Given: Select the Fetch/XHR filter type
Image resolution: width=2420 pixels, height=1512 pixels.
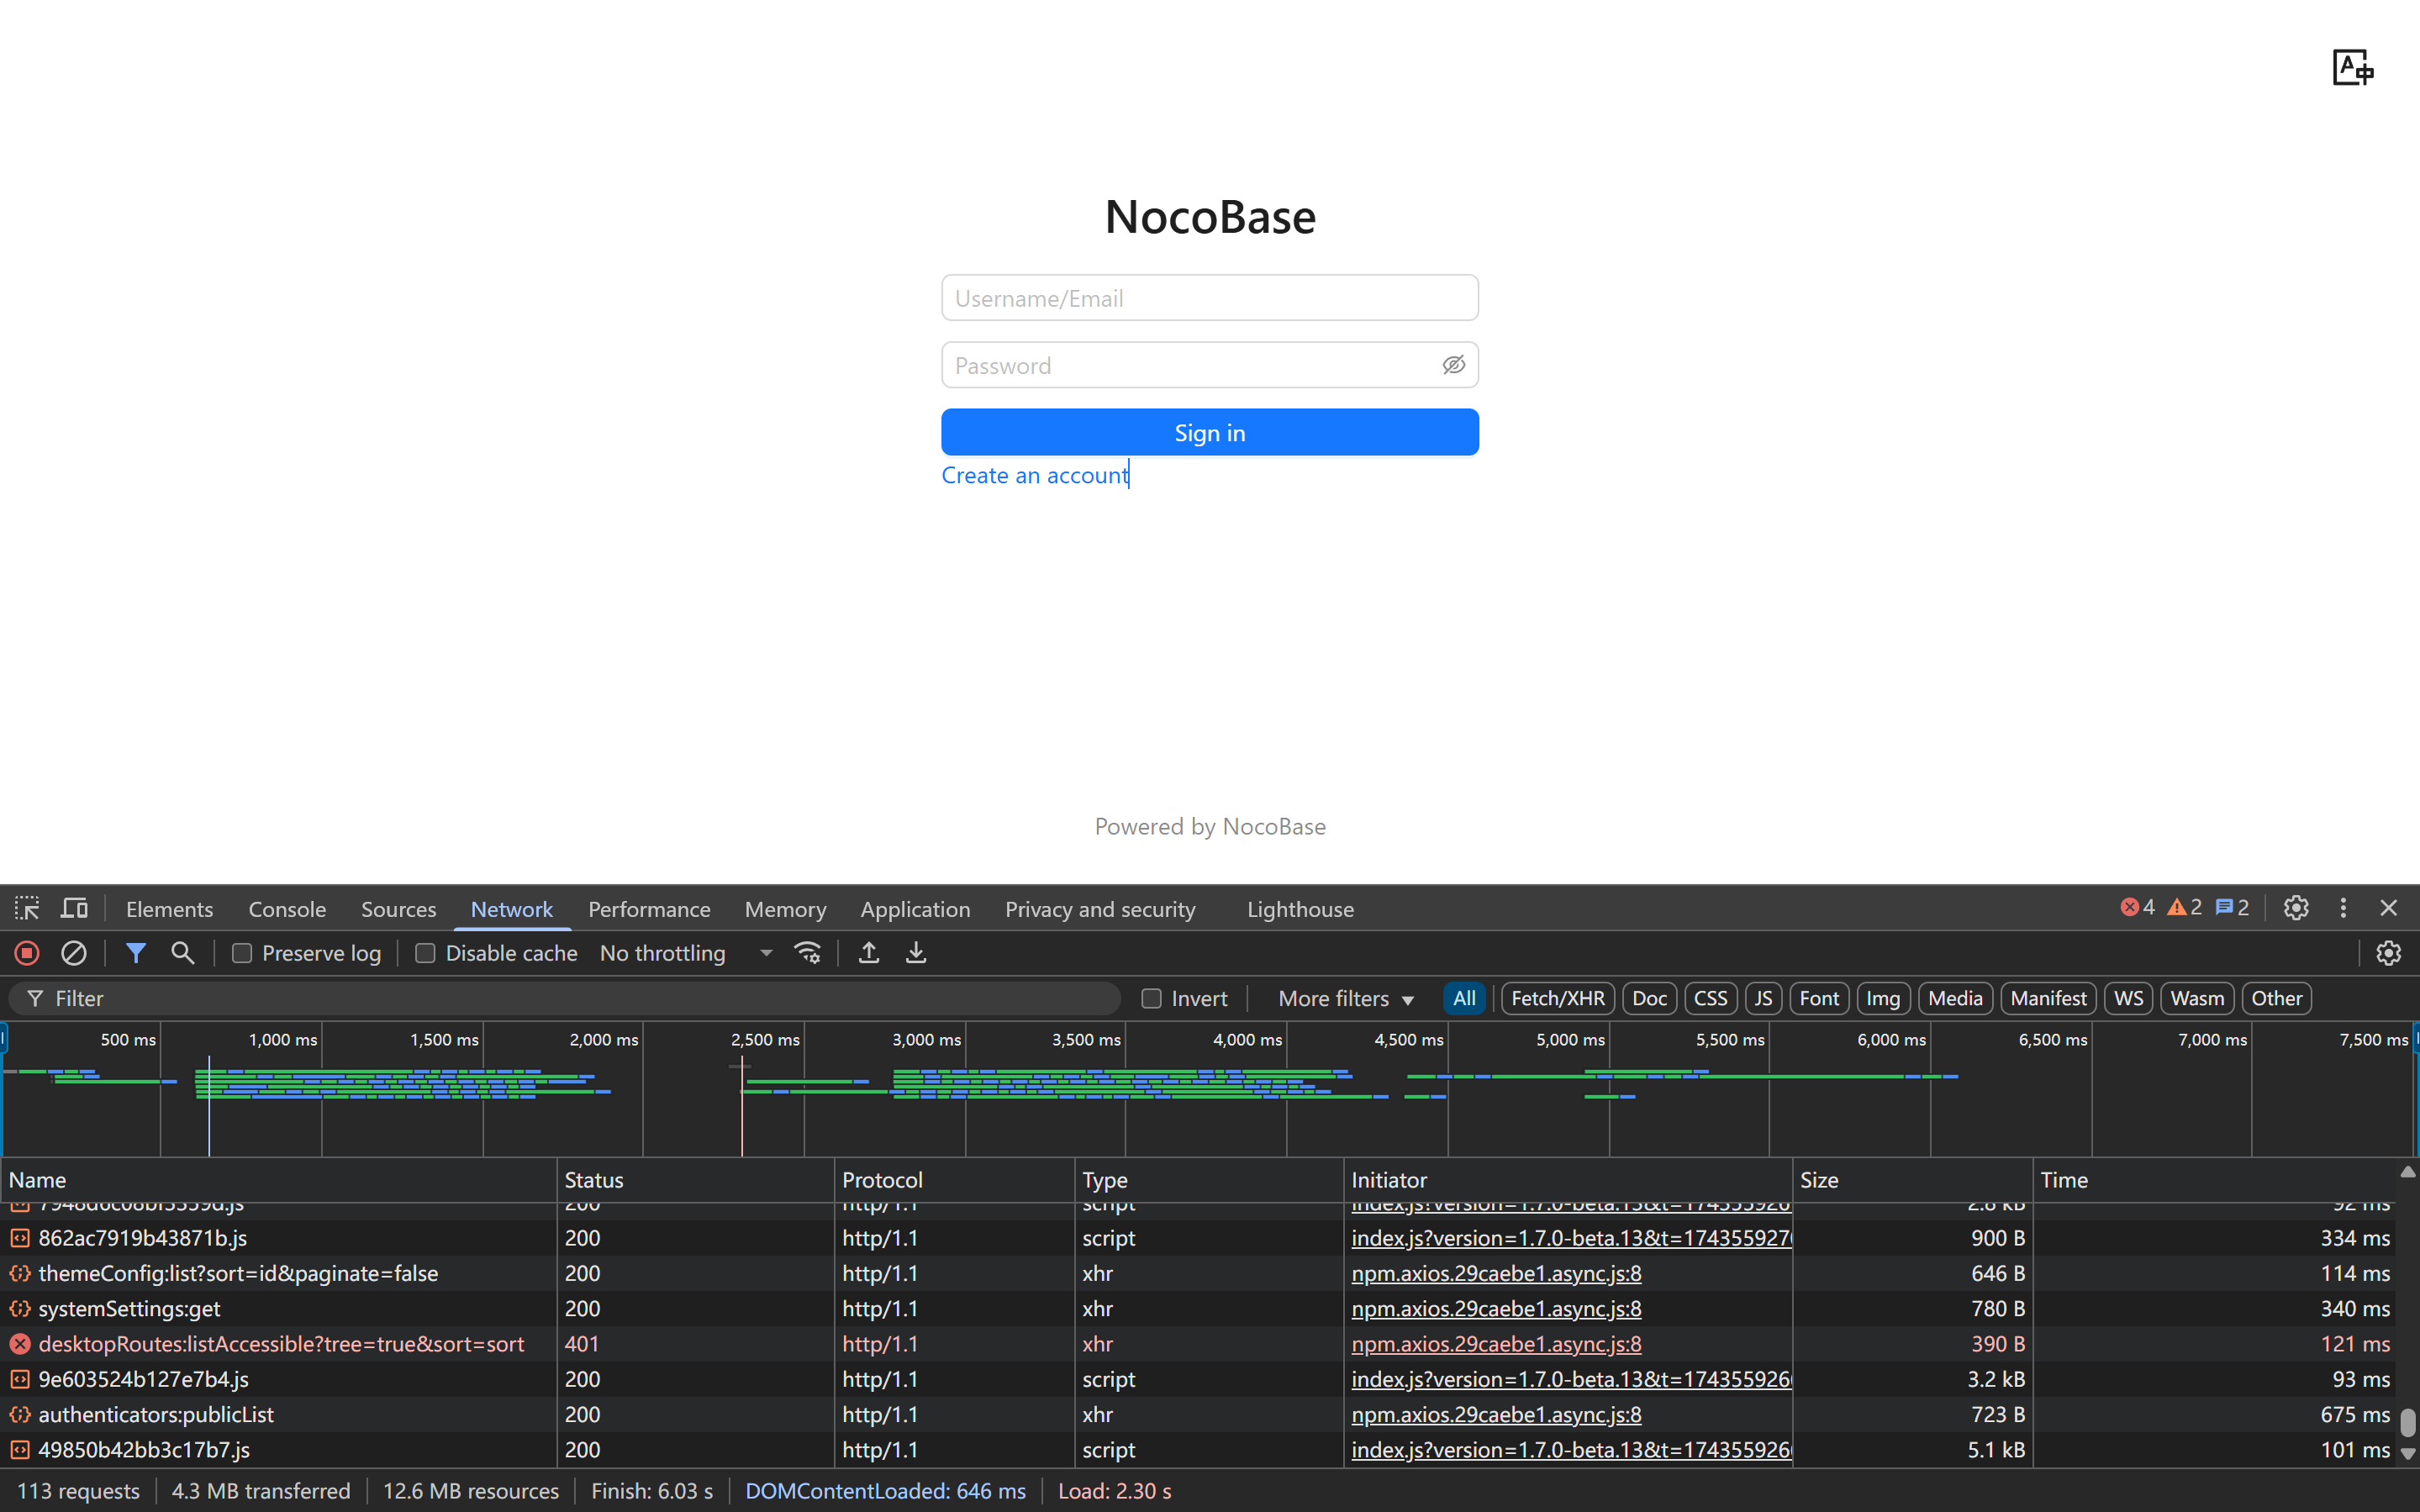Looking at the screenshot, I should (1557, 998).
